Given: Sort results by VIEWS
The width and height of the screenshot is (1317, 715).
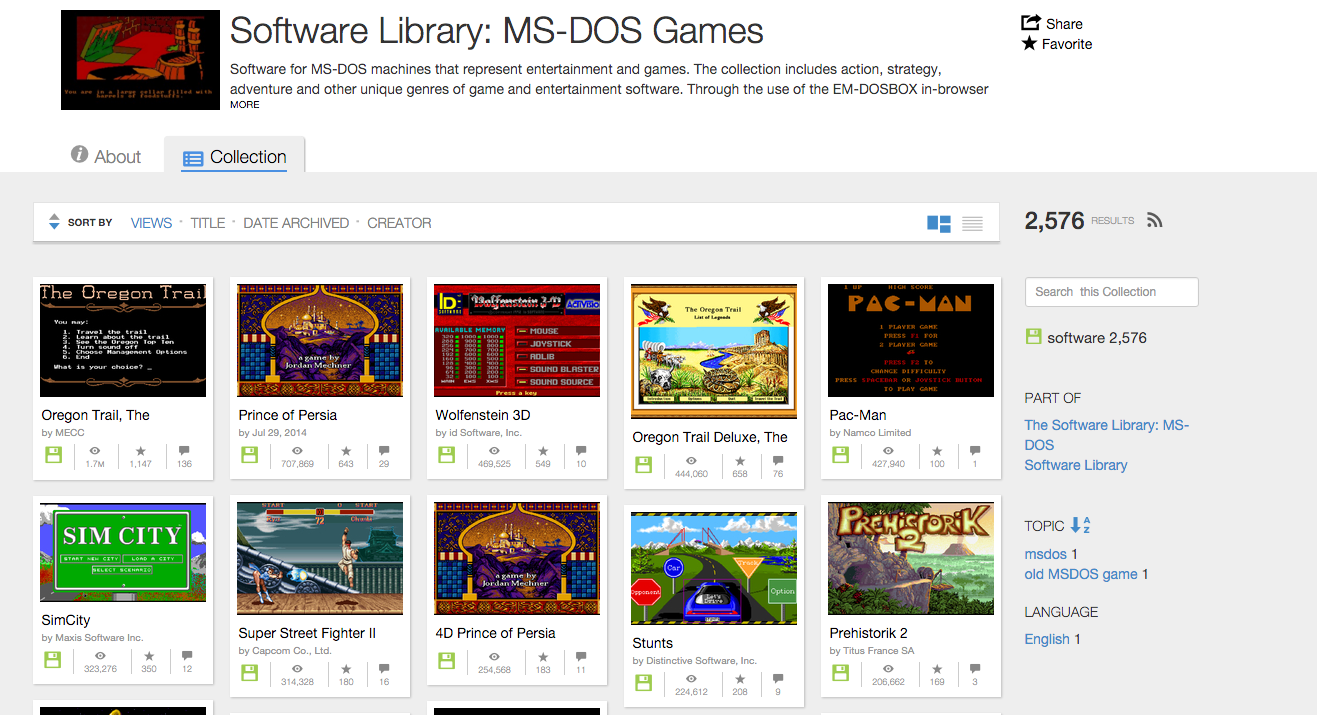Looking at the screenshot, I should click(x=151, y=223).
